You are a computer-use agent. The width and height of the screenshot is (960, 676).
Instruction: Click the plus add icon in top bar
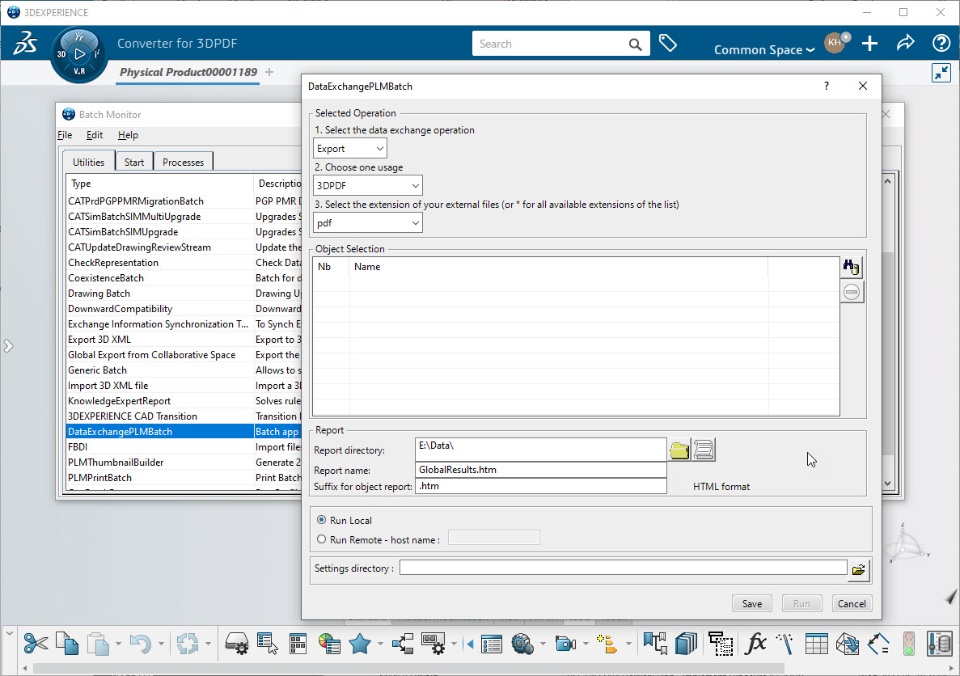coord(869,43)
